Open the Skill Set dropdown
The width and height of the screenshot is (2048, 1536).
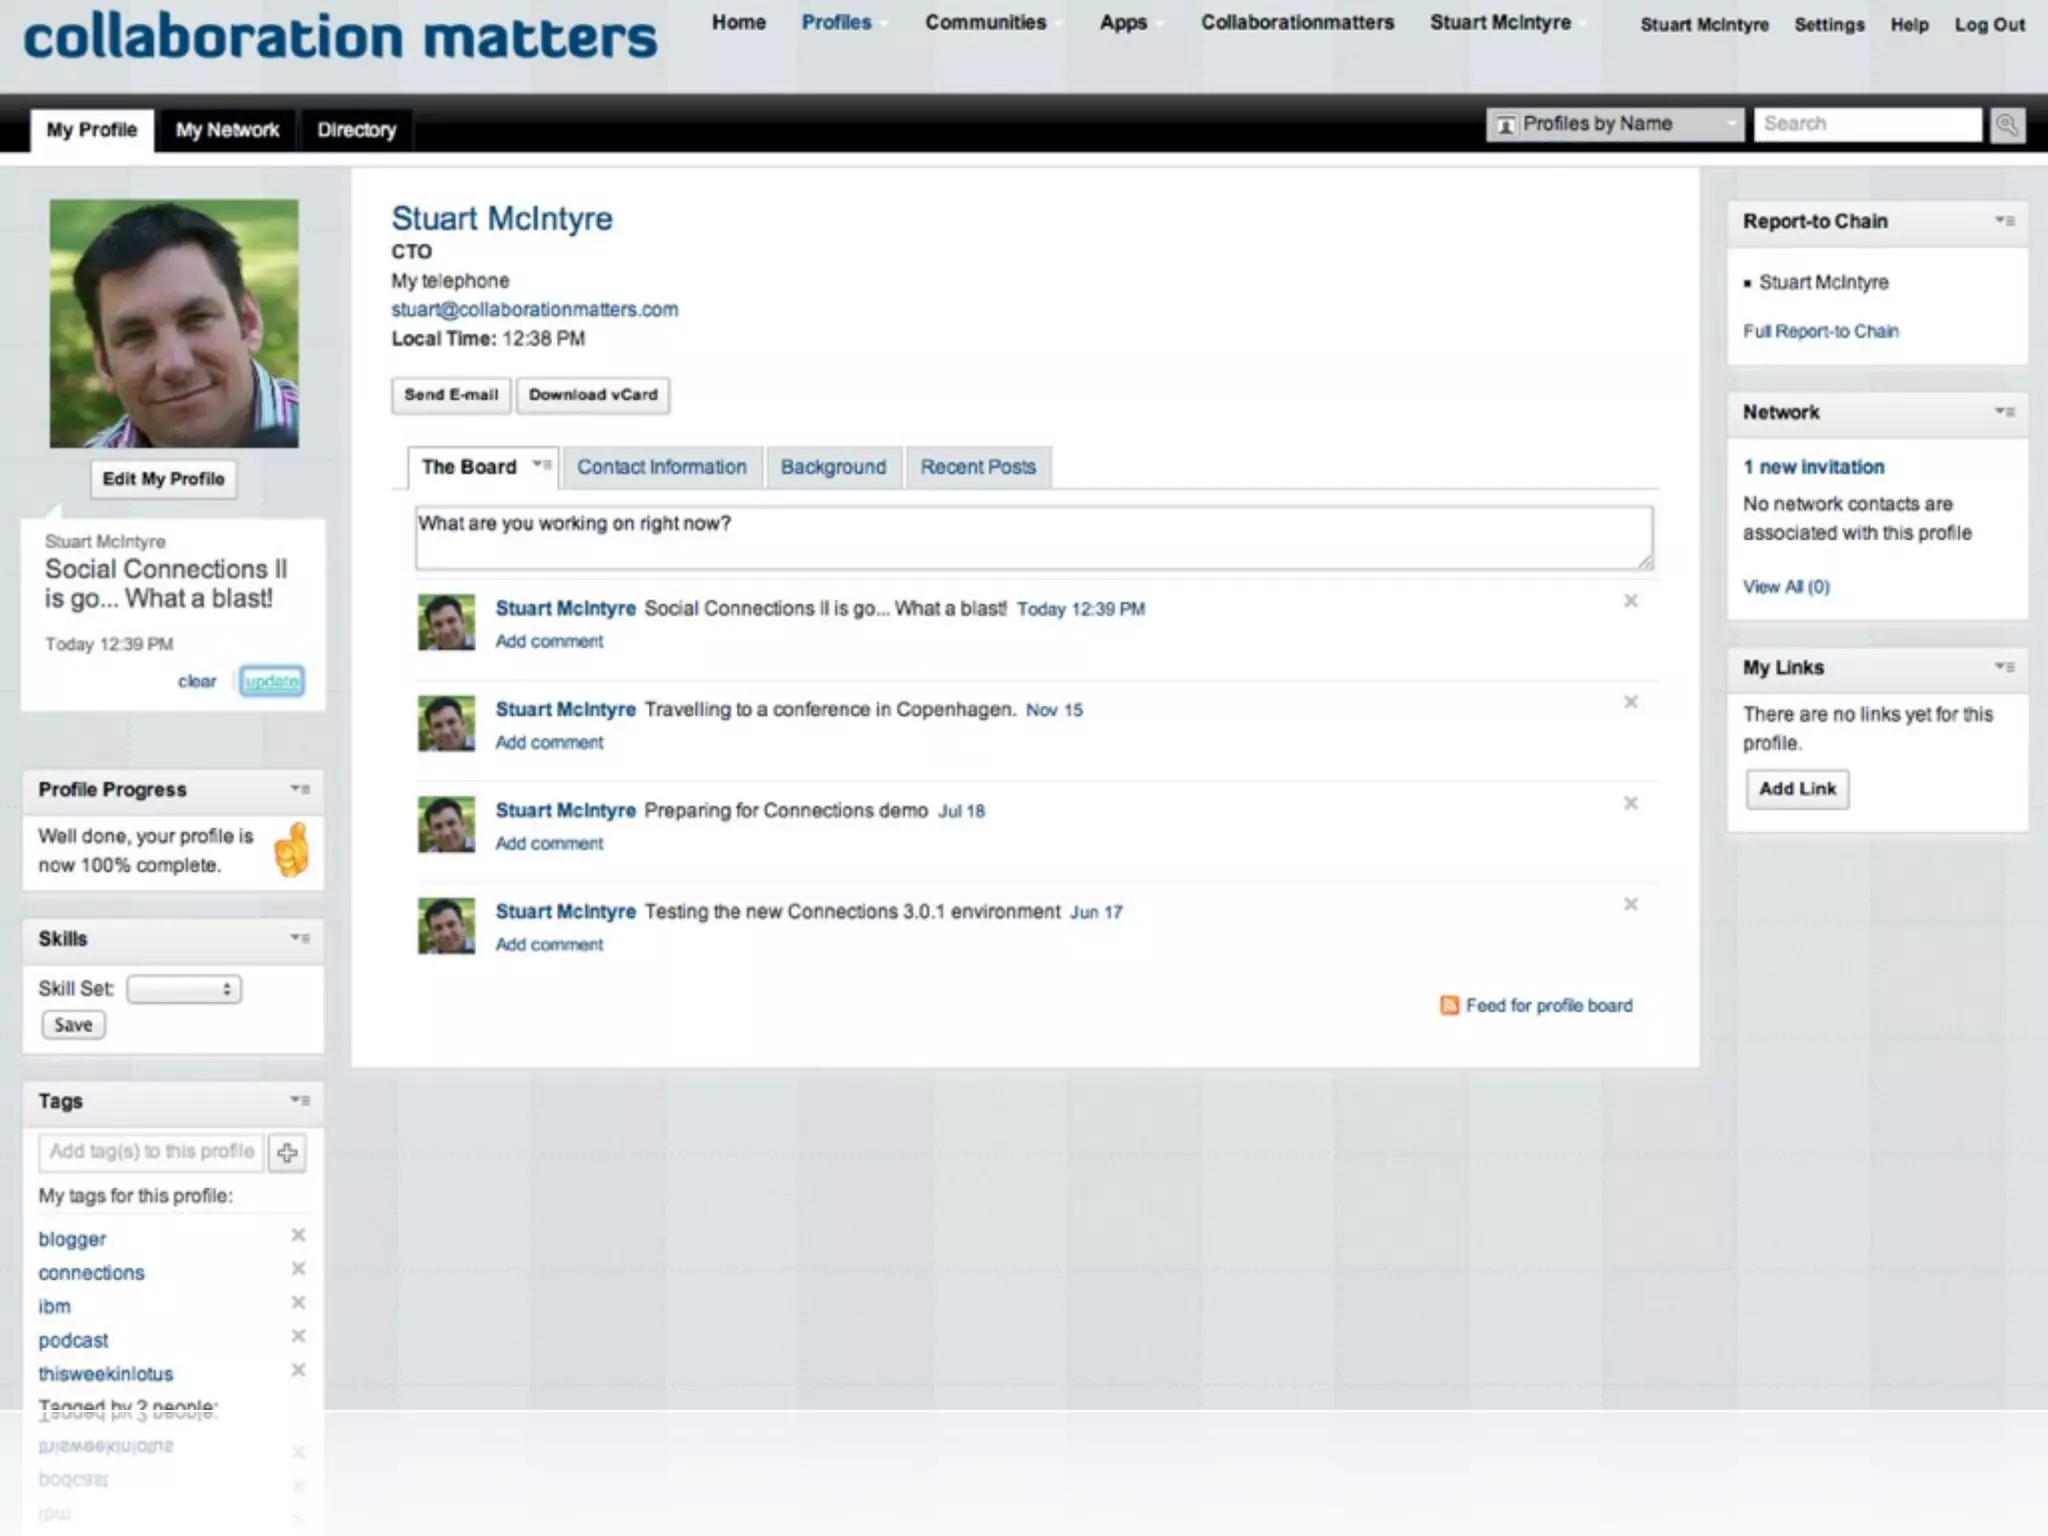click(x=184, y=989)
